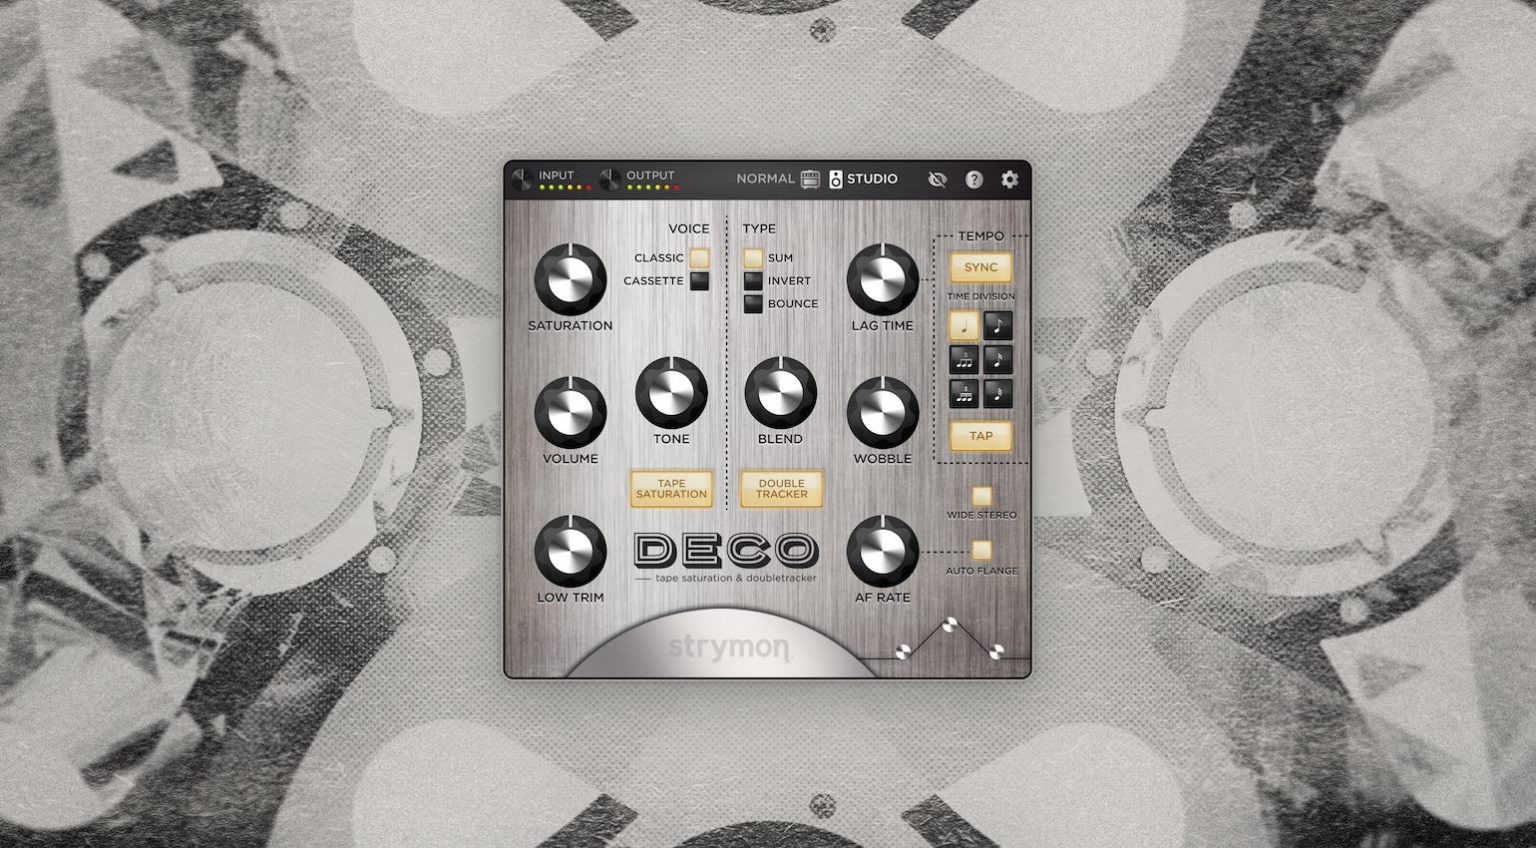Select the eighth note time division

[998, 324]
